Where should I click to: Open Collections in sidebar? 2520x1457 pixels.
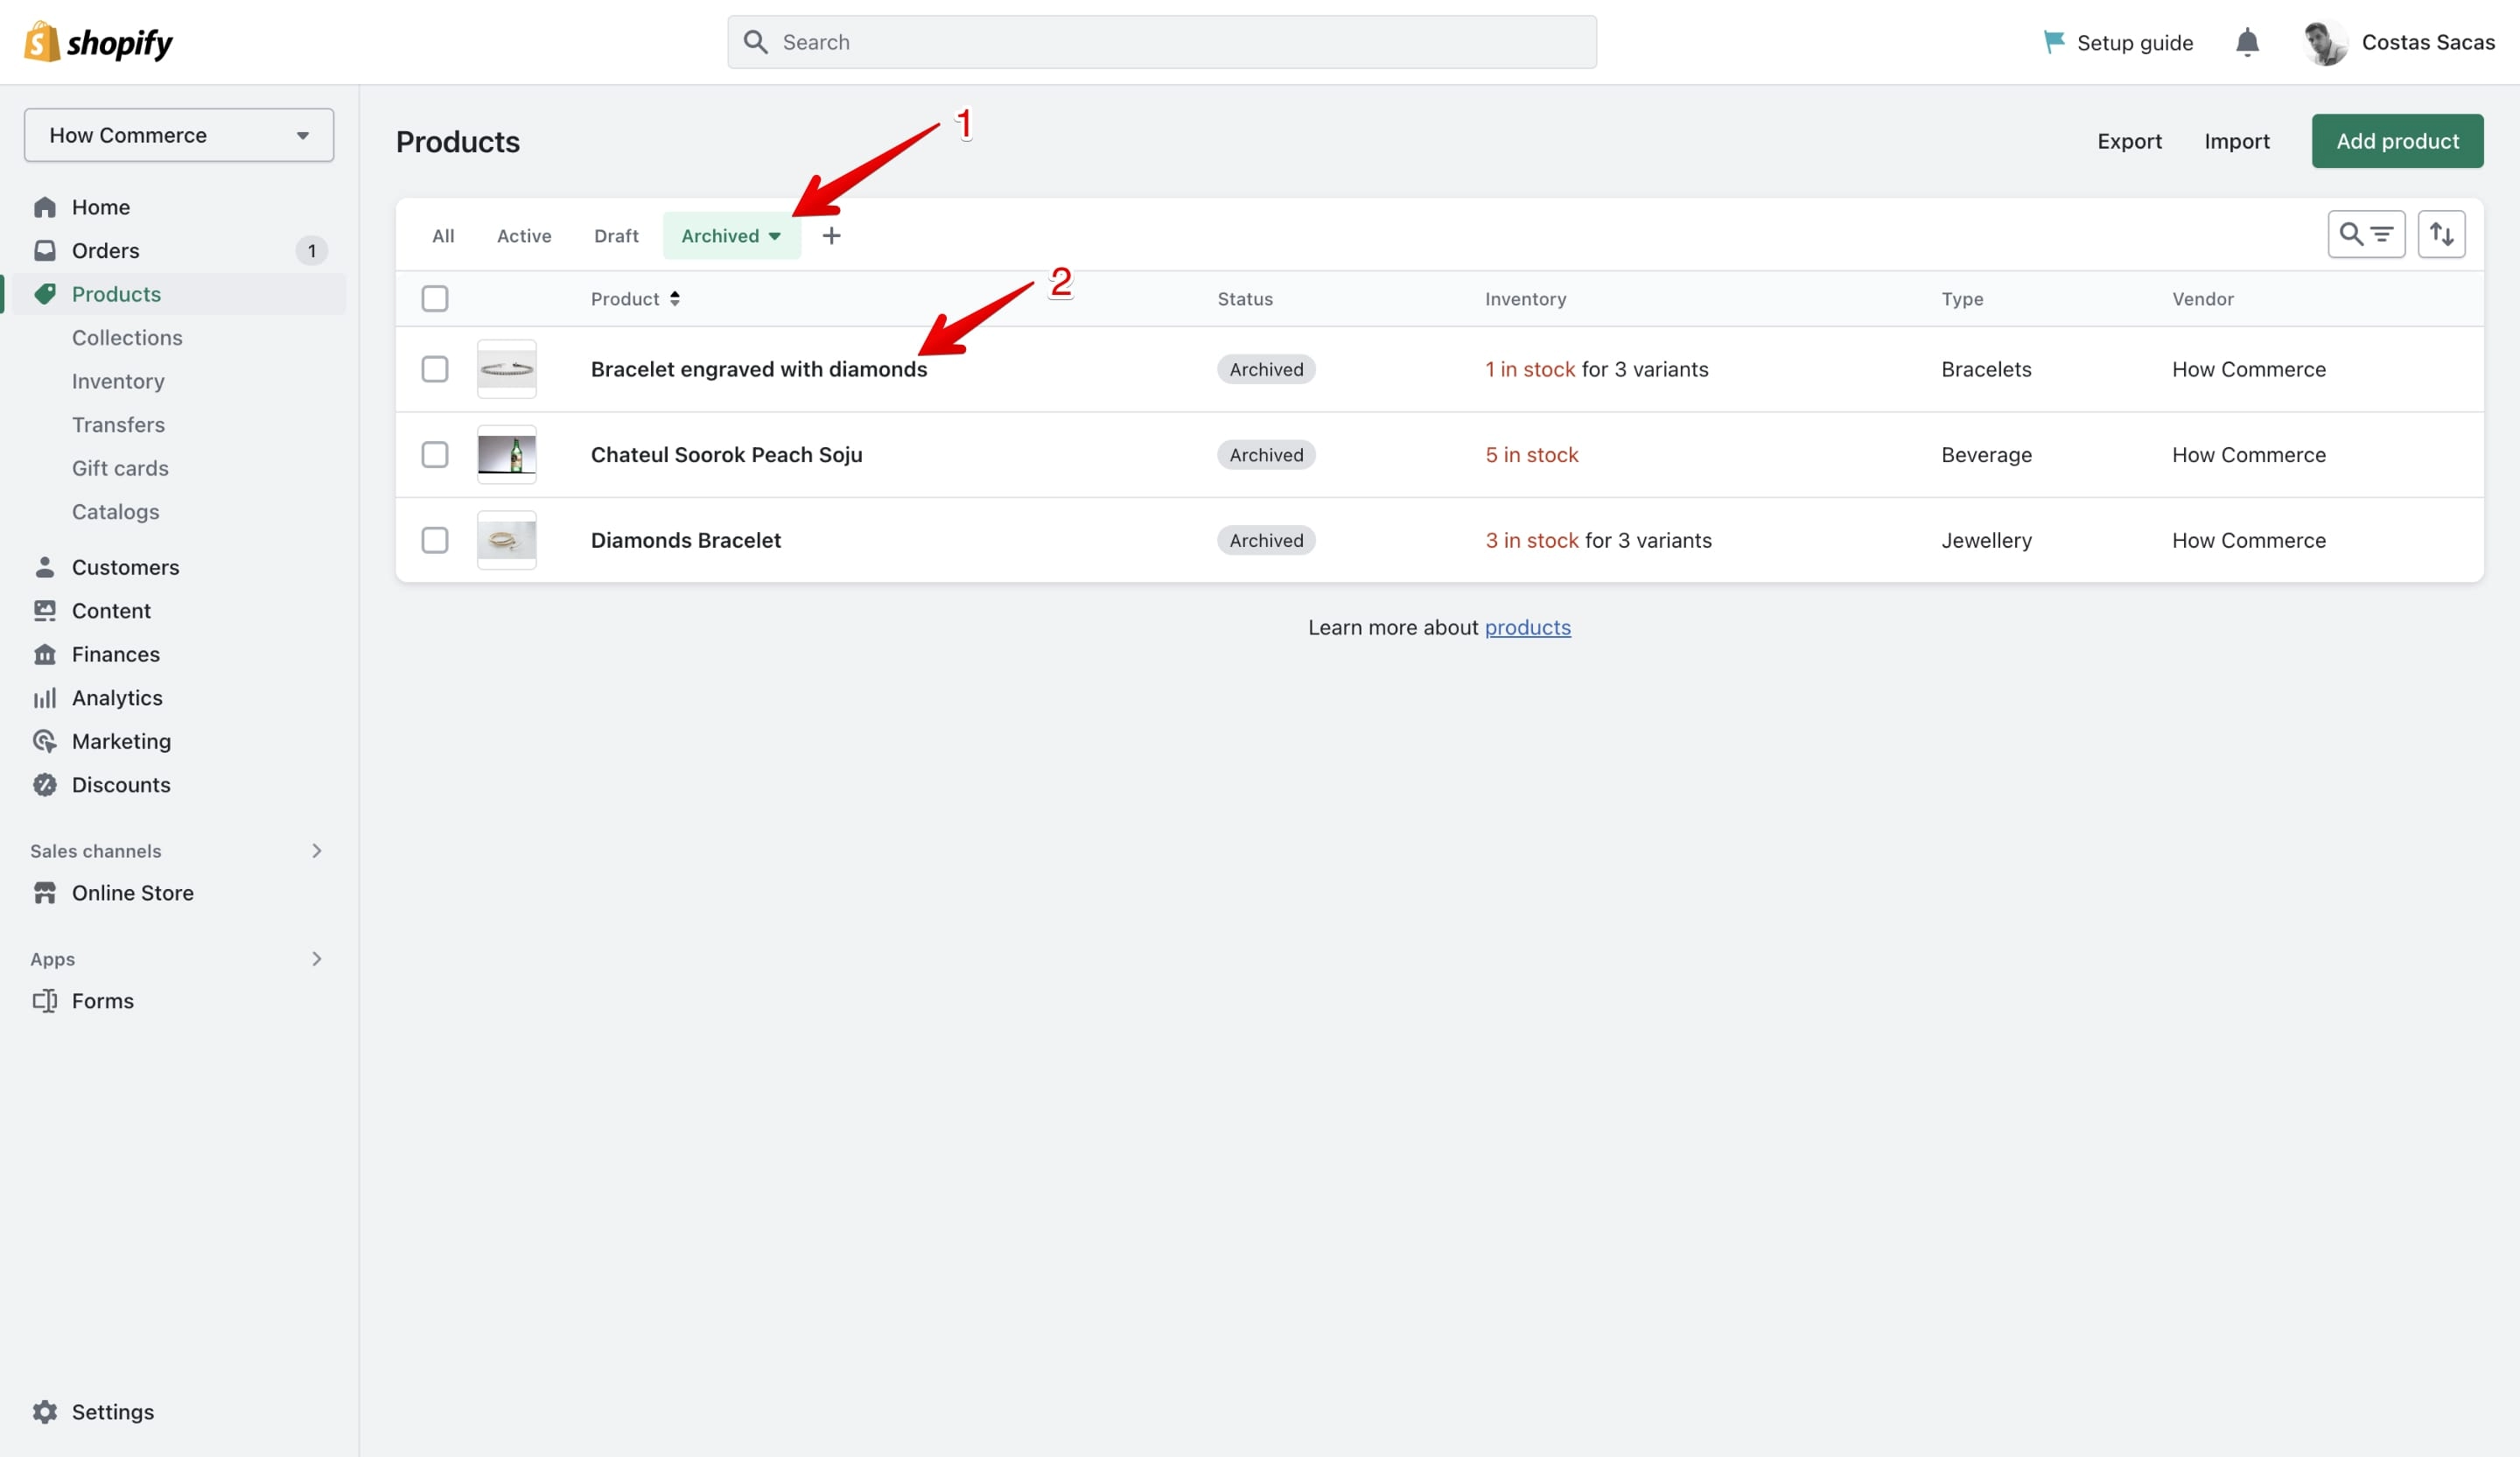tap(127, 338)
